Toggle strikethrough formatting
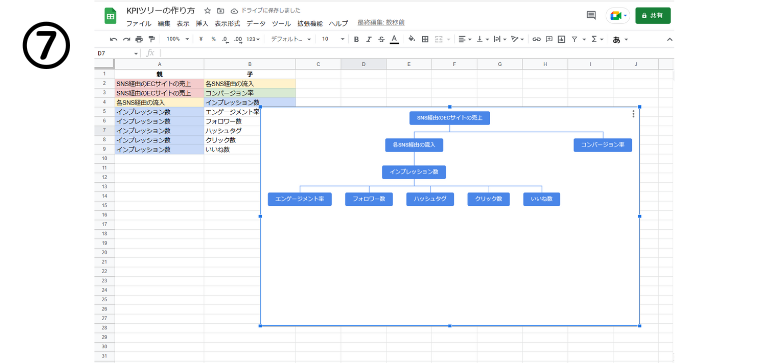768x363 pixels. 382,39
